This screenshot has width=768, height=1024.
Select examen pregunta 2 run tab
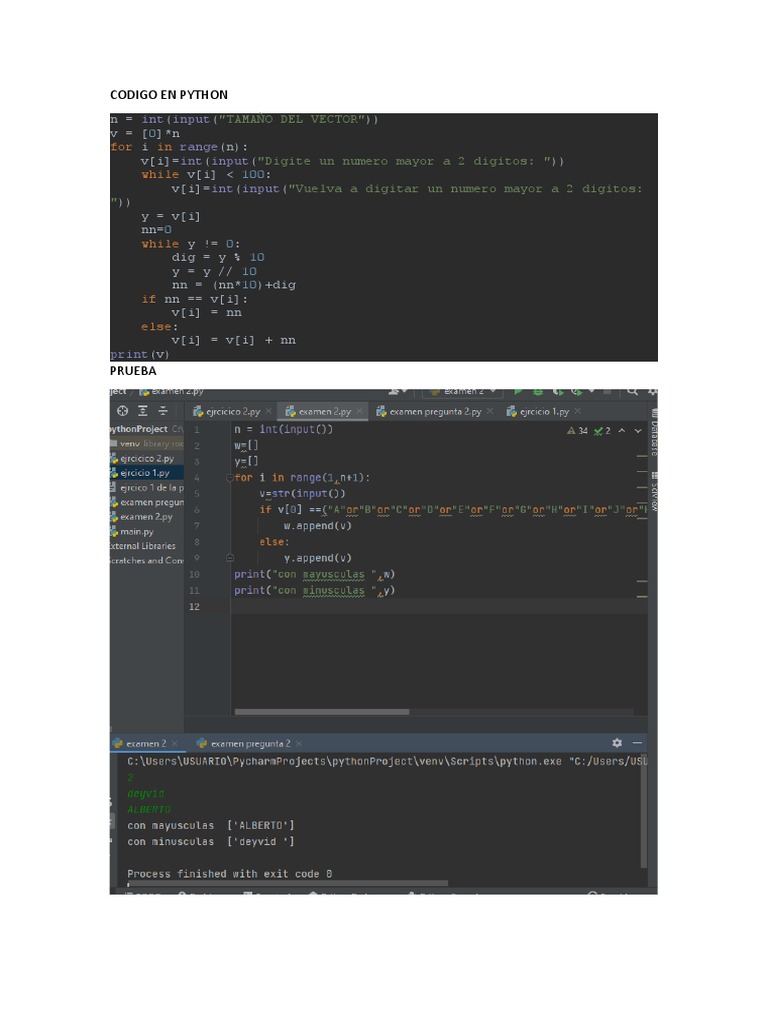pos(249,743)
